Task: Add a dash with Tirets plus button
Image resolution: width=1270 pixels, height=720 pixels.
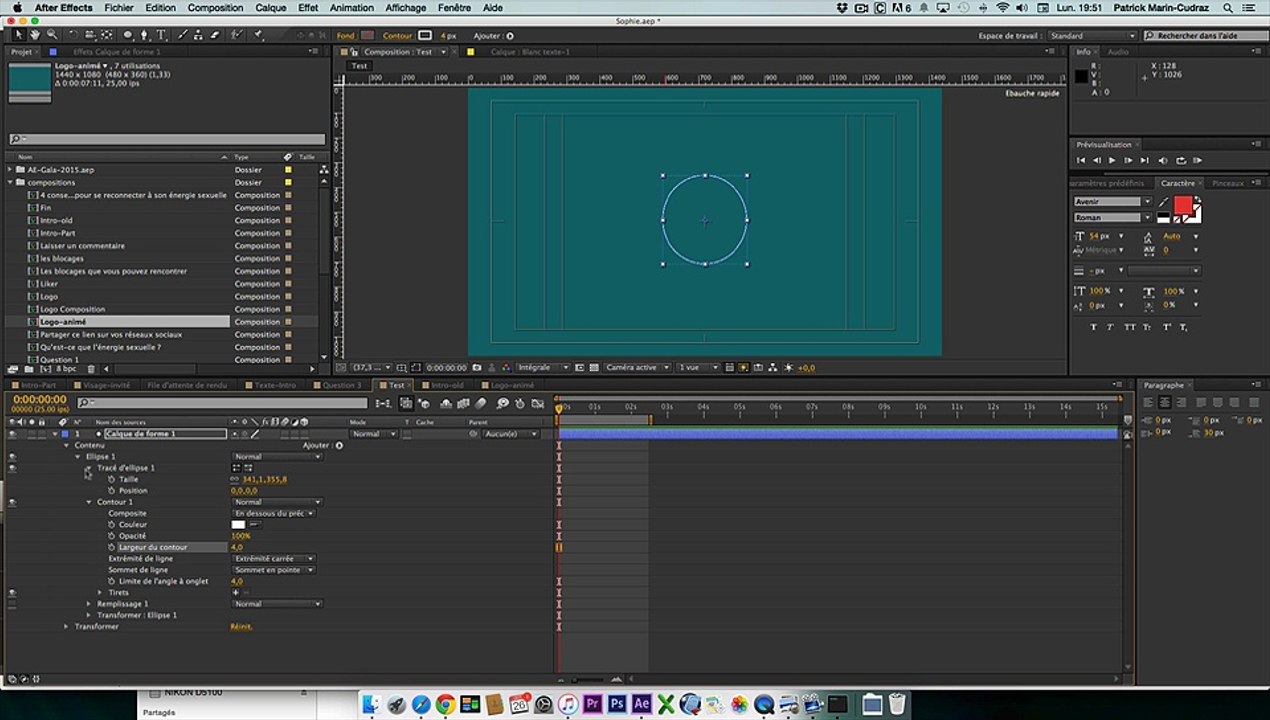Action: [x=236, y=592]
